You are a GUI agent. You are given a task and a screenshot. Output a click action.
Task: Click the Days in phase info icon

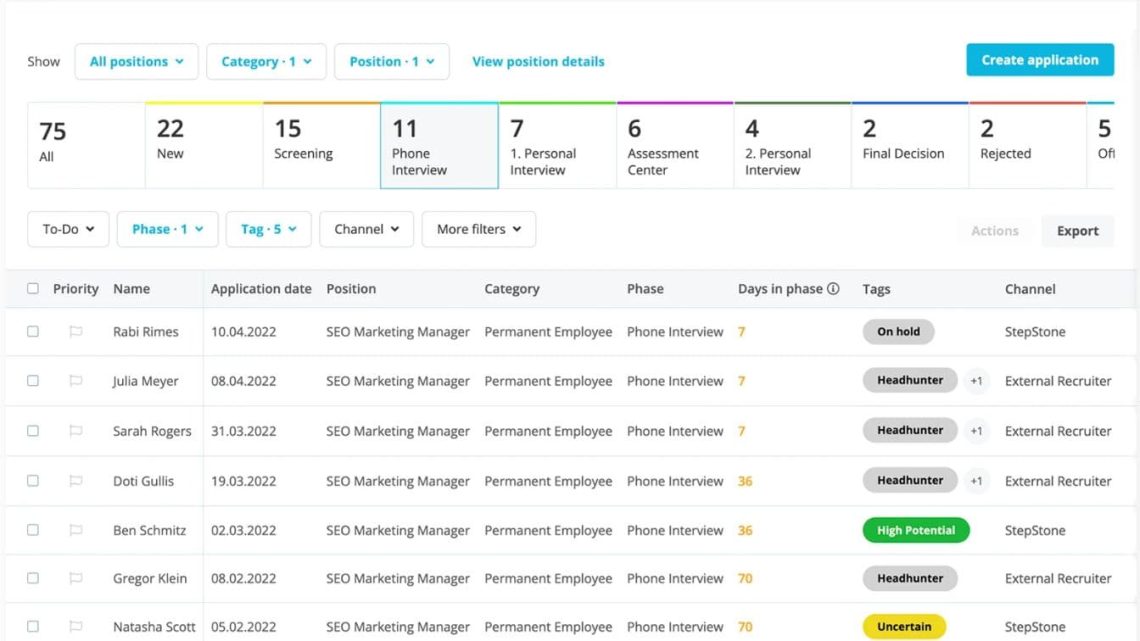[836, 288]
